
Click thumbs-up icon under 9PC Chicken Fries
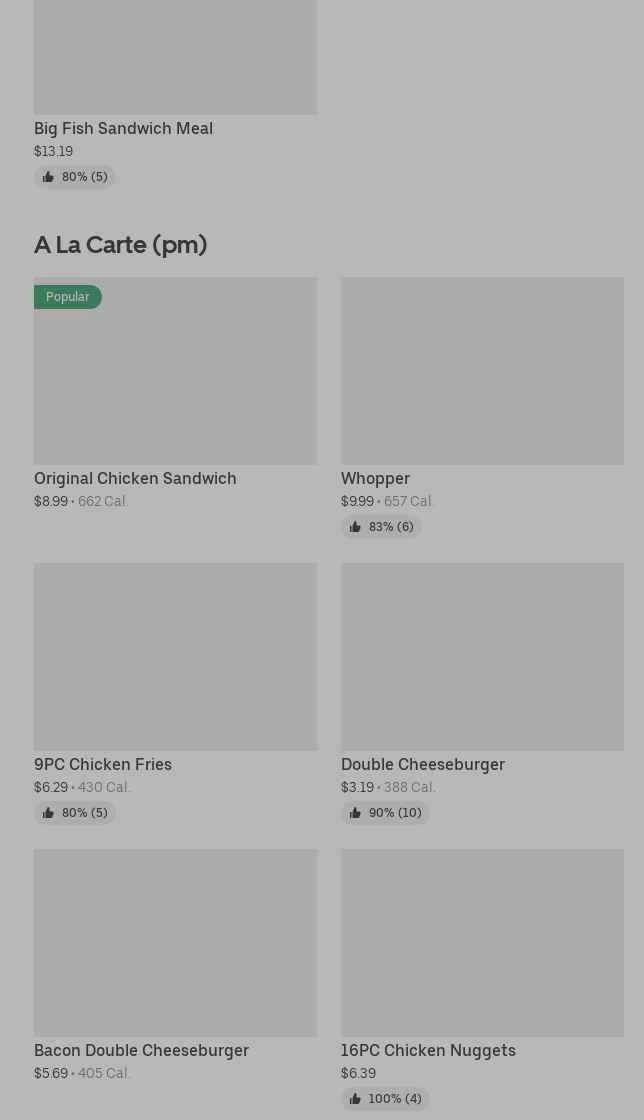[48, 813]
